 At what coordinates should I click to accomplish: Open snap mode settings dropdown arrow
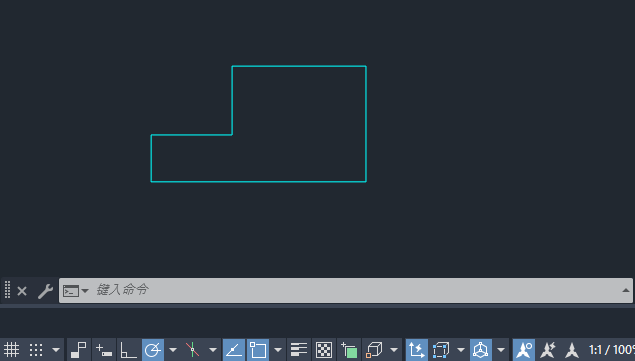56,350
